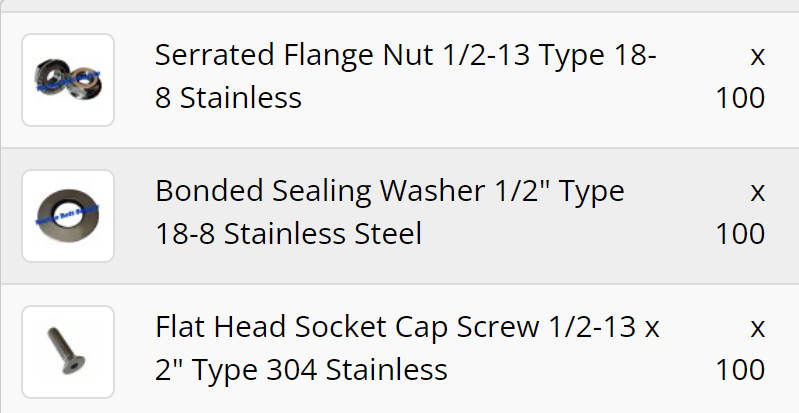Select the 100 quantity for Serrated Flange Nut
This screenshot has height=413, width=799.
740,98
